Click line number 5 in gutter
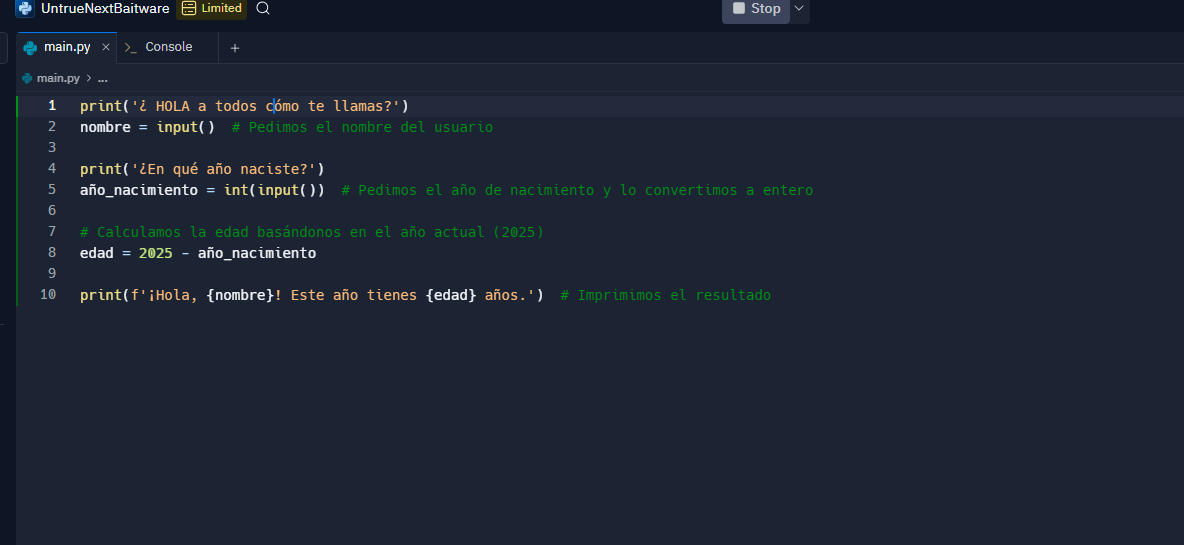The width and height of the screenshot is (1184, 545). 52,189
